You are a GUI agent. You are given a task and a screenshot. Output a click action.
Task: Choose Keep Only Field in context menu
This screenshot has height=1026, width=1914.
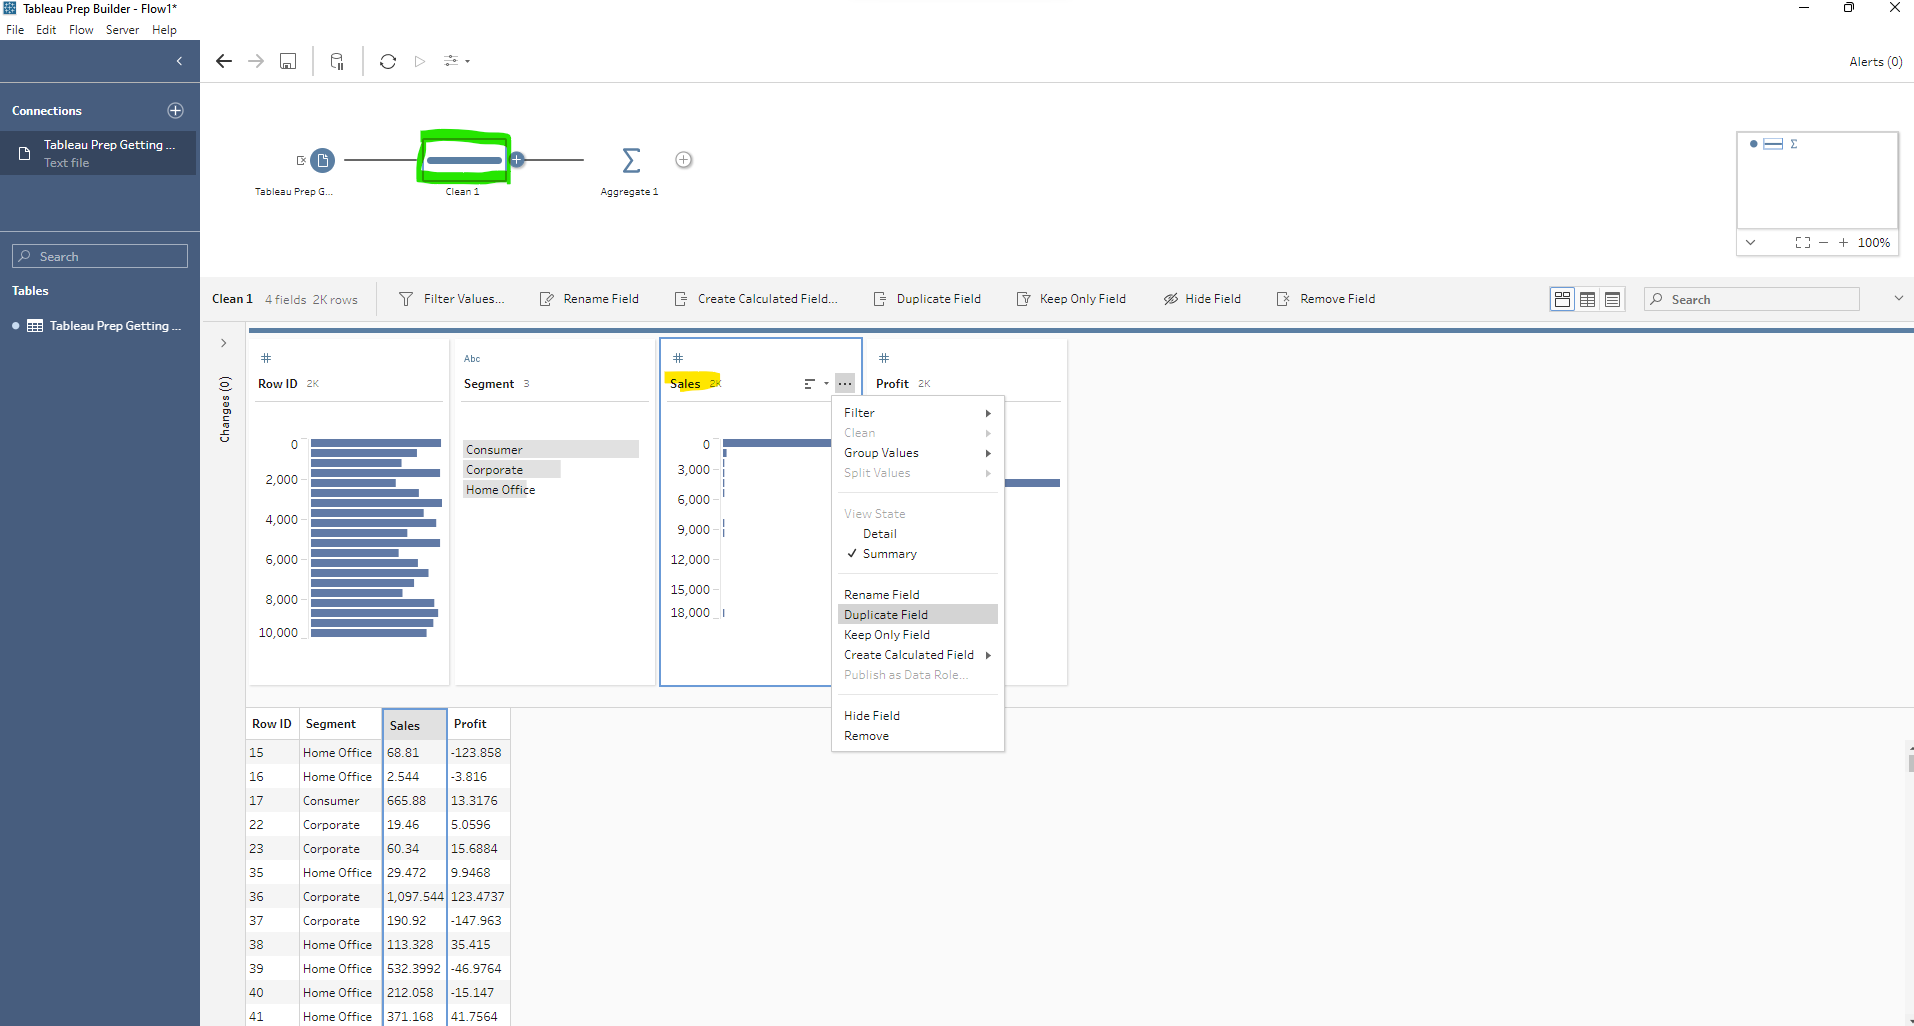(917, 635)
